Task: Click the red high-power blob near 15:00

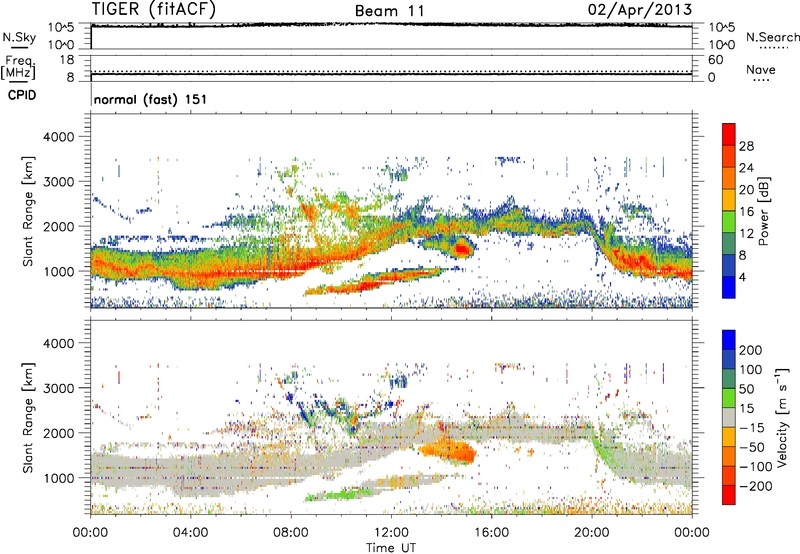Action: point(462,249)
